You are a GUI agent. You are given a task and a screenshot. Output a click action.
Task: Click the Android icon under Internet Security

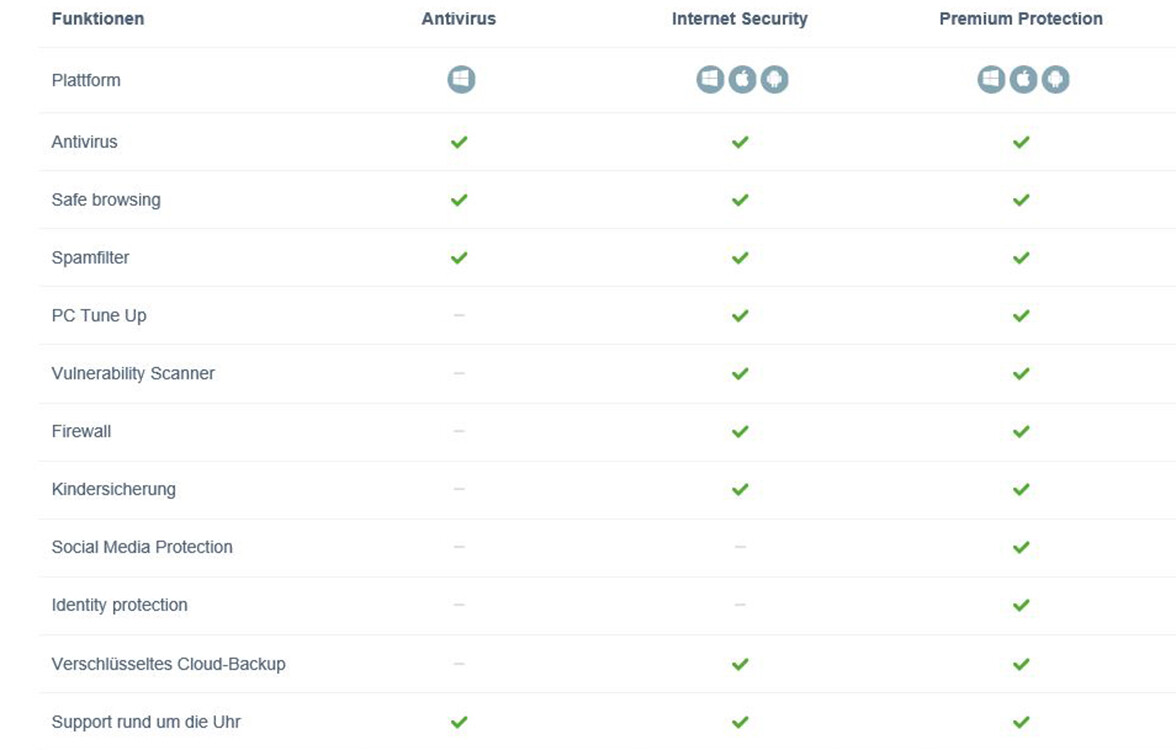(x=774, y=80)
